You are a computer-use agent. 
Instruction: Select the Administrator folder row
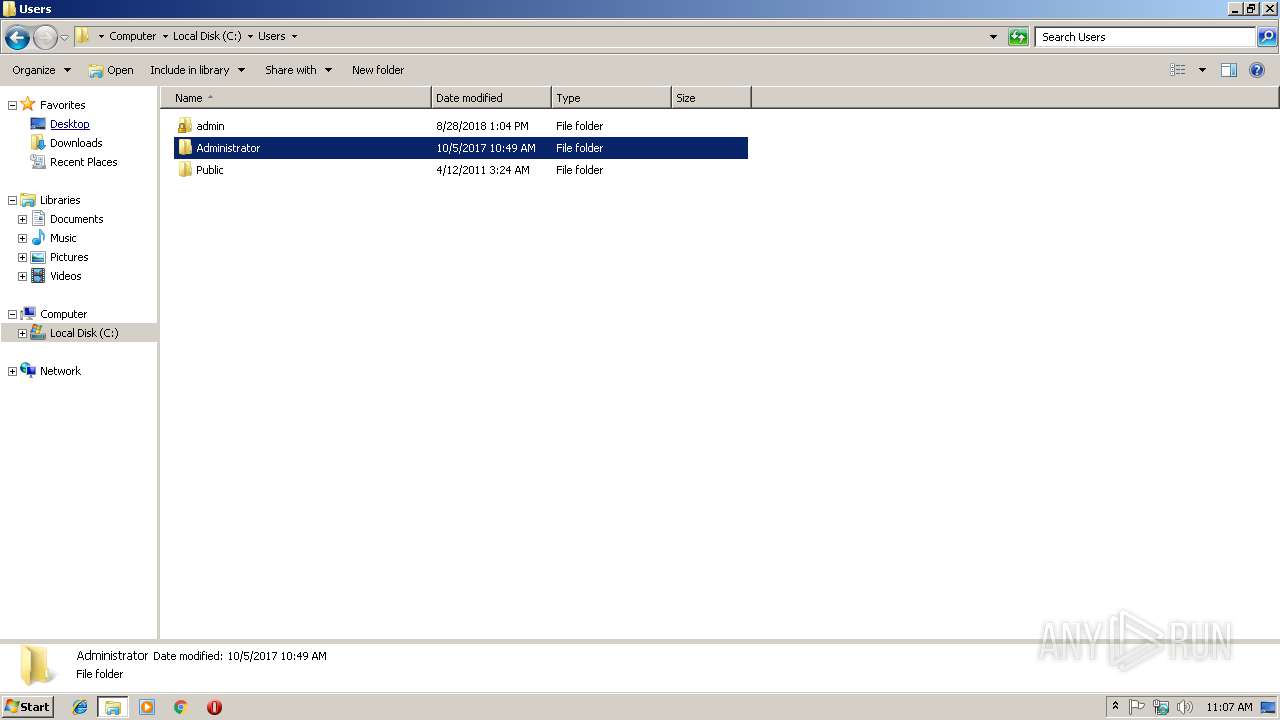[460, 148]
